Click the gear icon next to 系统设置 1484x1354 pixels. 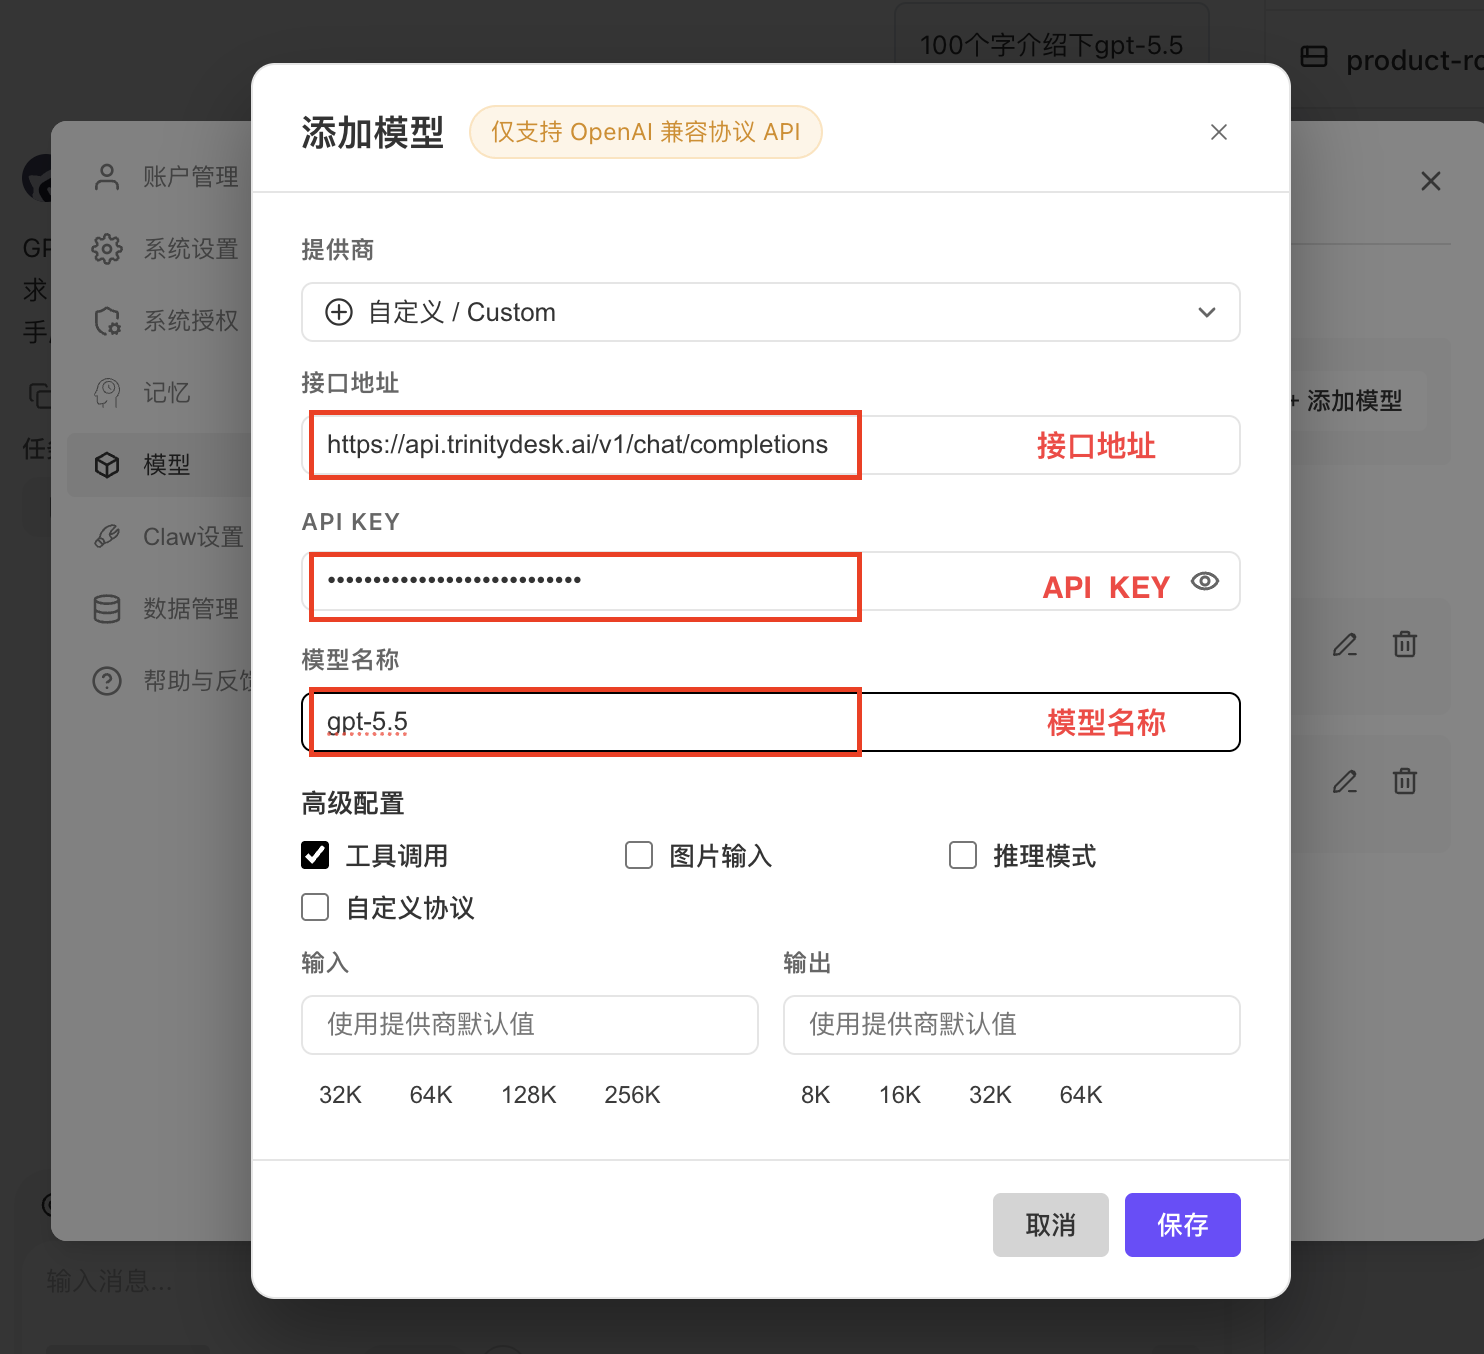pos(107,249)
